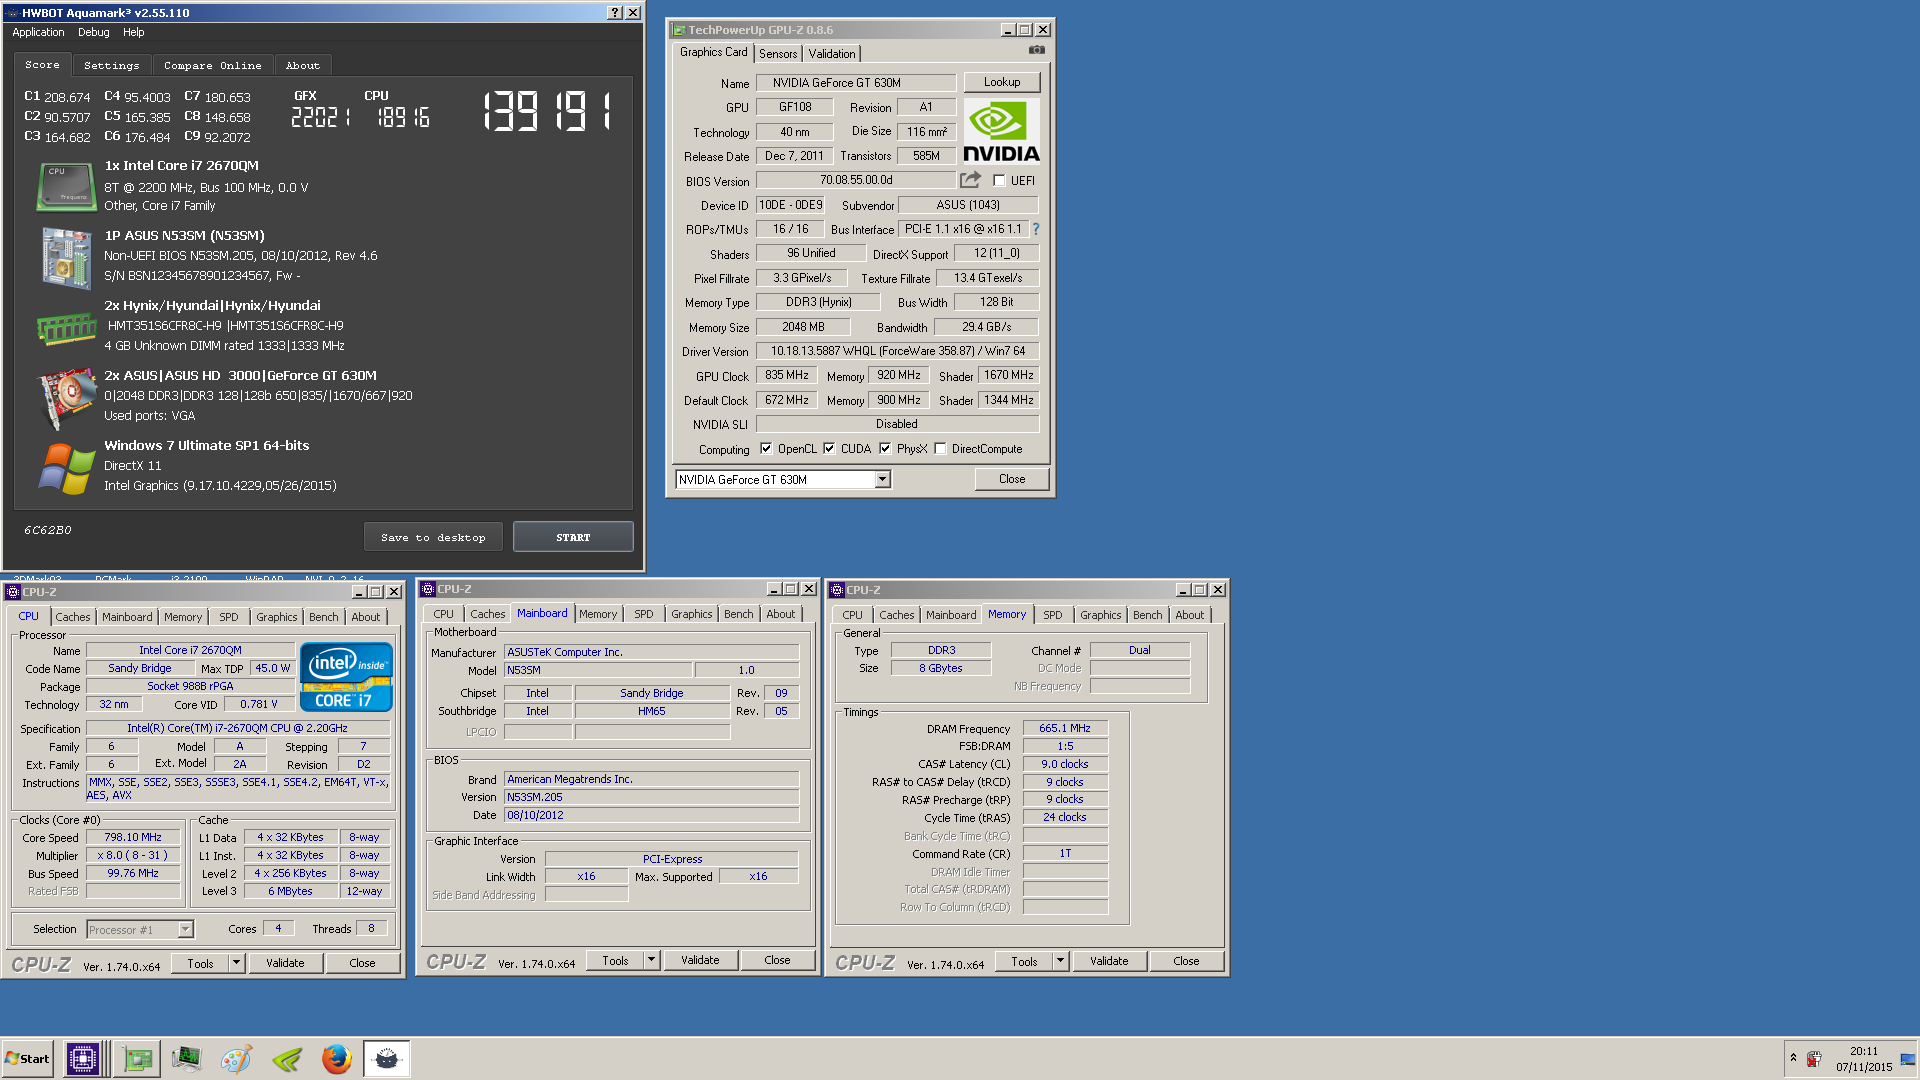This screenshot has width=1920, height=1080.
Task: Expand the Tools dropdown arrow in CPU-Z Mainboard window
Action: point(651,960)
